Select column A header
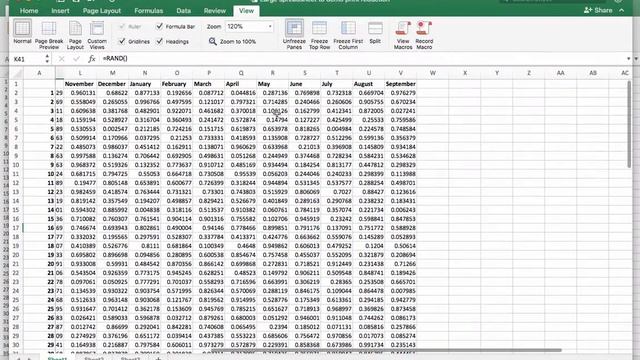This screenshot has width=640, height=360. coord(39,73)
